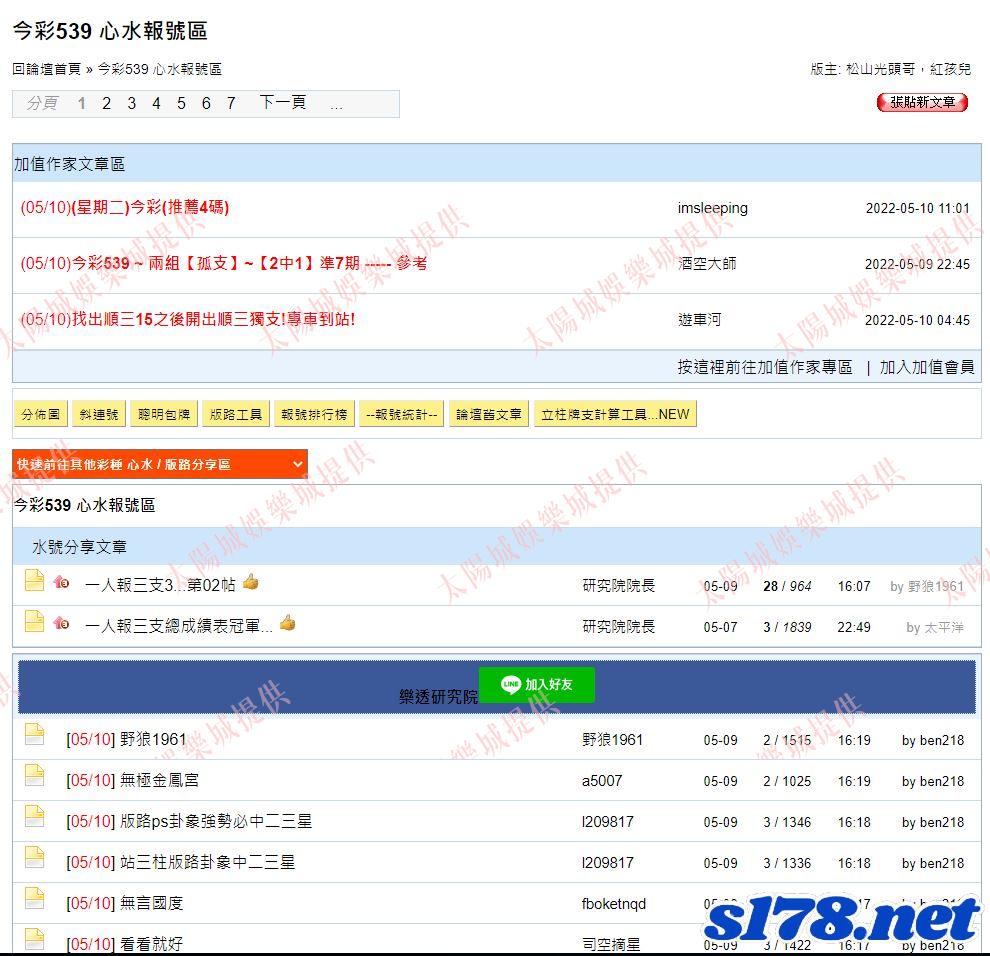Click 下一頁 next page link
Screen dimensions: 990x956
(283, 102)
